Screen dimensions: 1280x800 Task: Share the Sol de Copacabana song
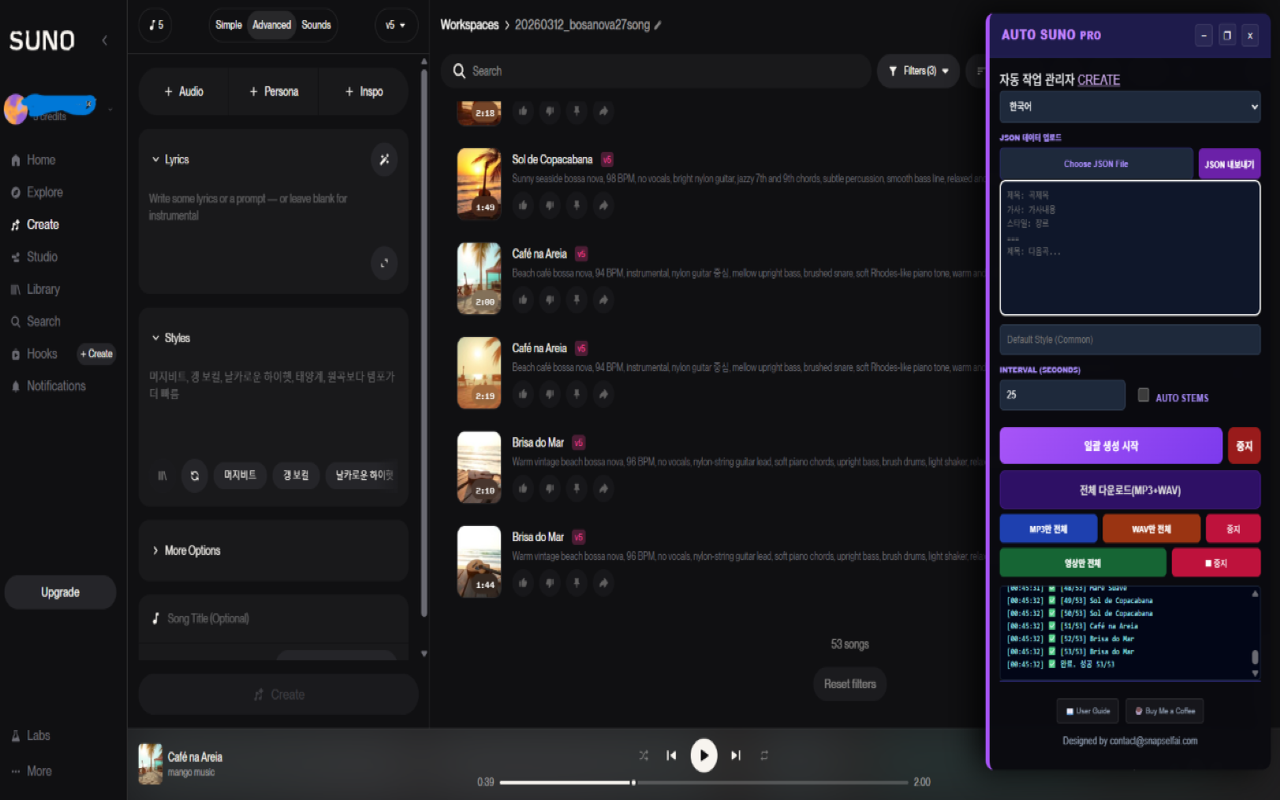coord(603,206)
